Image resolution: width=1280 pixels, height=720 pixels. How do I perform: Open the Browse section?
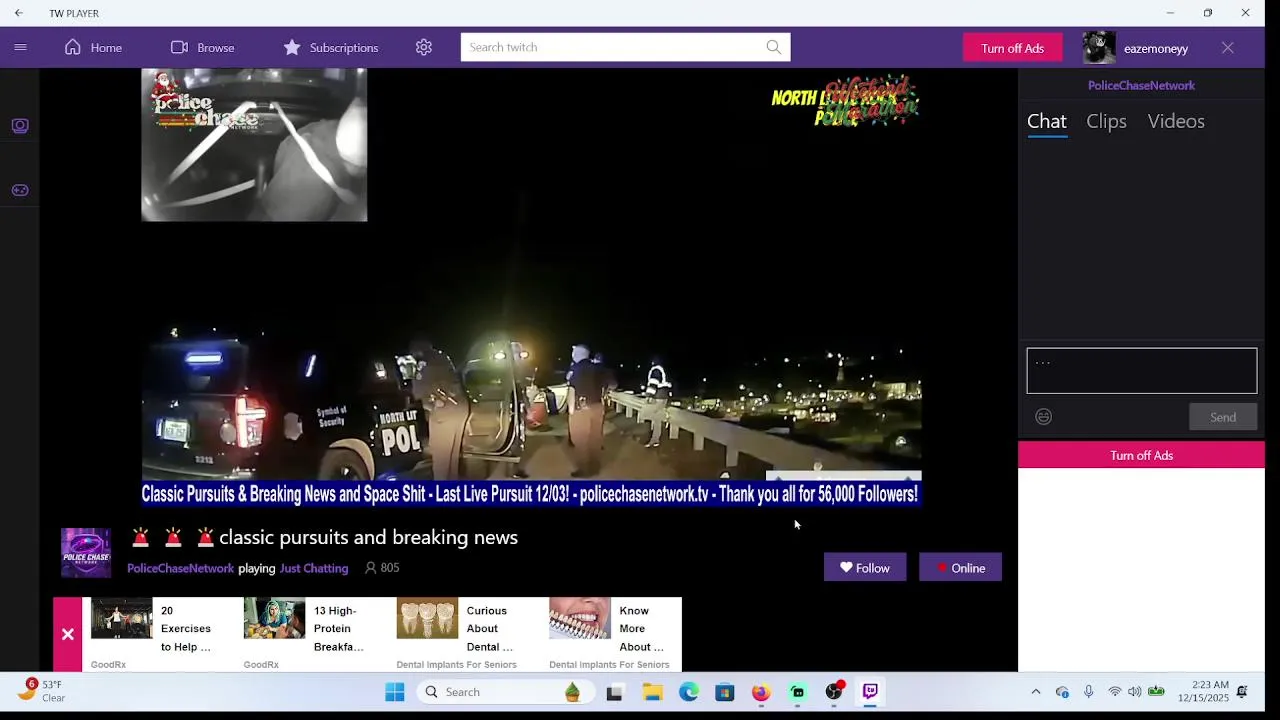[202, 47]
